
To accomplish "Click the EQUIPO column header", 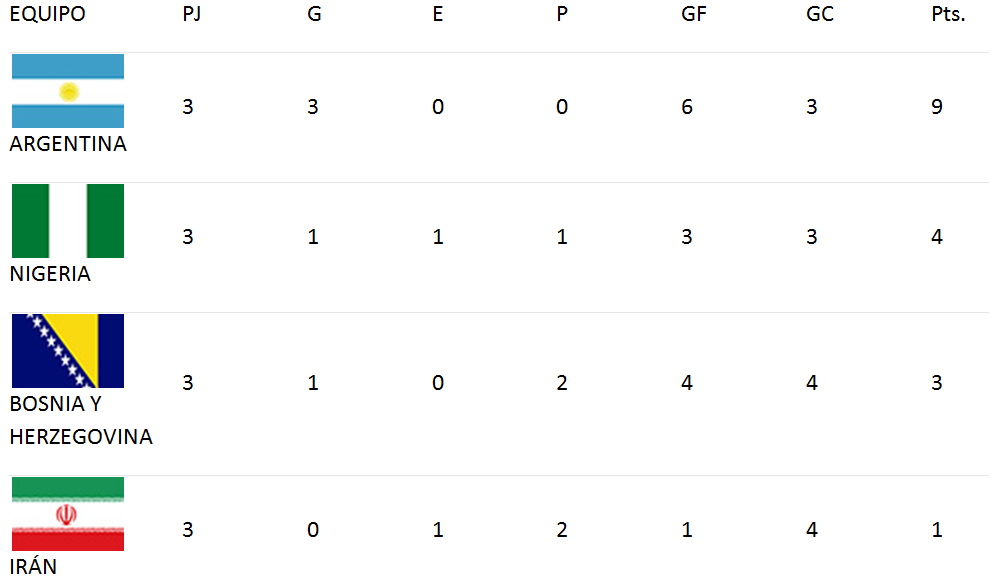I will pos(47,14).
